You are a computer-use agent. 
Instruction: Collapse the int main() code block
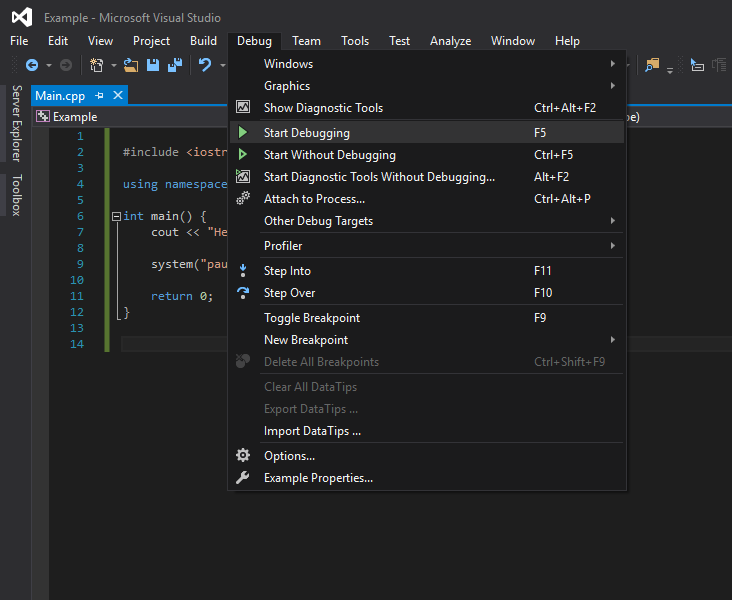click(x=116, y=216)
